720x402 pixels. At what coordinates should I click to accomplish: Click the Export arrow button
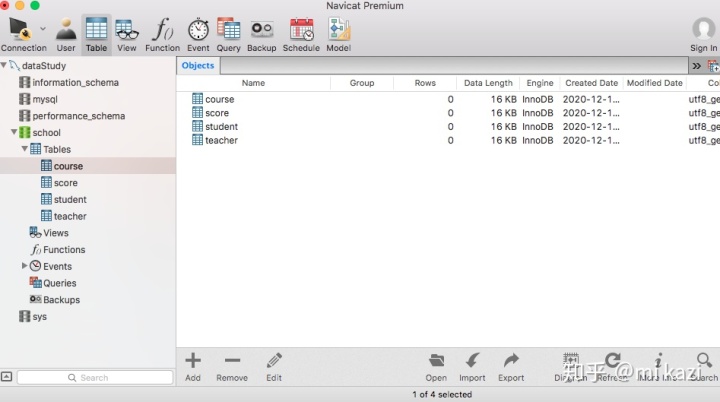pyautogui.click(x=511, y=367)
